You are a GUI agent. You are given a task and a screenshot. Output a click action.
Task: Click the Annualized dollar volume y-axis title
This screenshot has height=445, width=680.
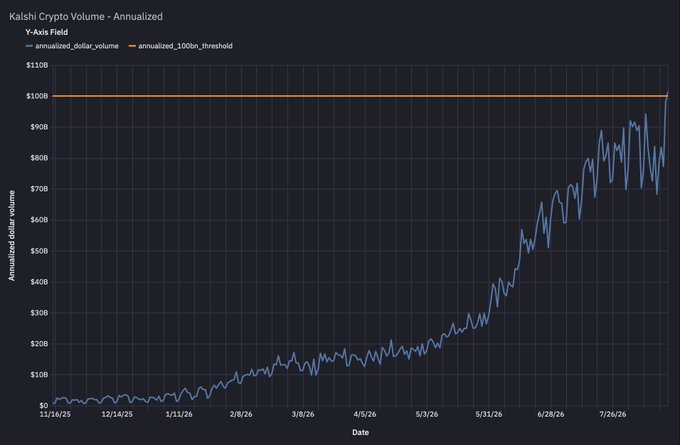coord(12,236)
